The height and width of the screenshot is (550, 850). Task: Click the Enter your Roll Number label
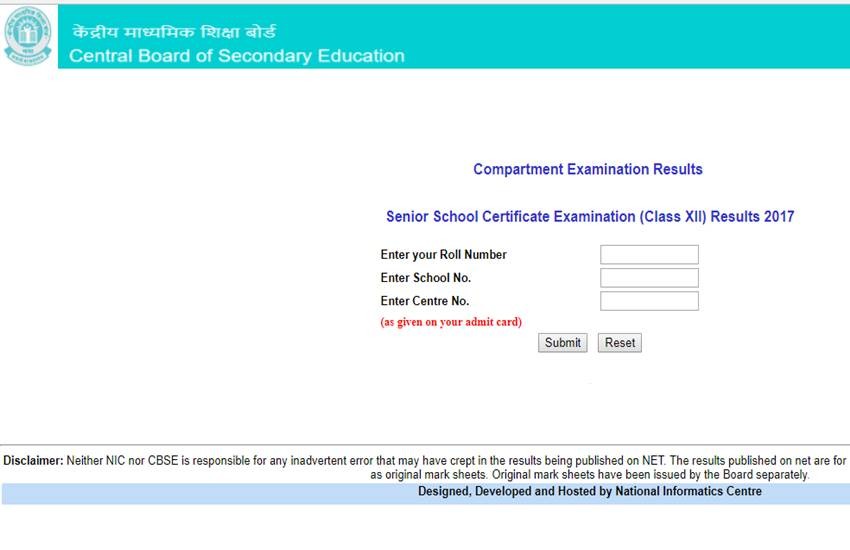pyautogui.click(x=443, y=255)
